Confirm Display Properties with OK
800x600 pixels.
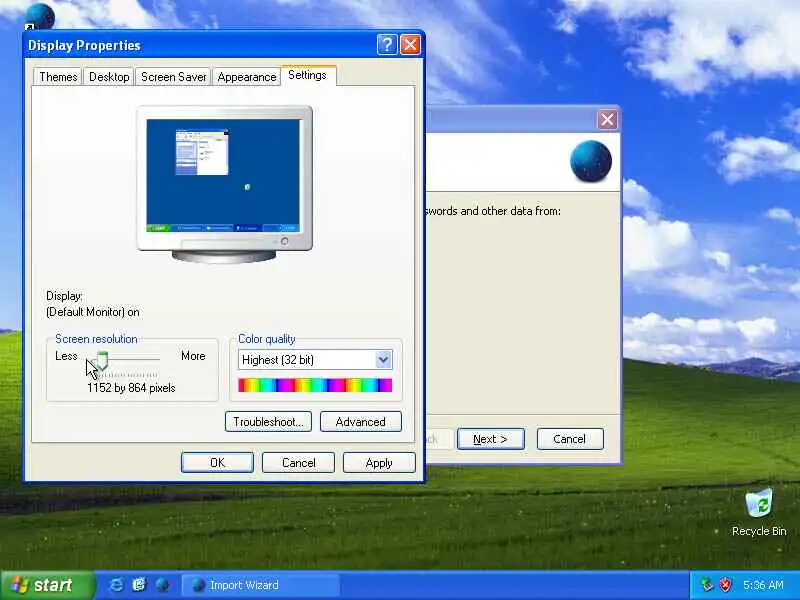click(x=217, y=462)
